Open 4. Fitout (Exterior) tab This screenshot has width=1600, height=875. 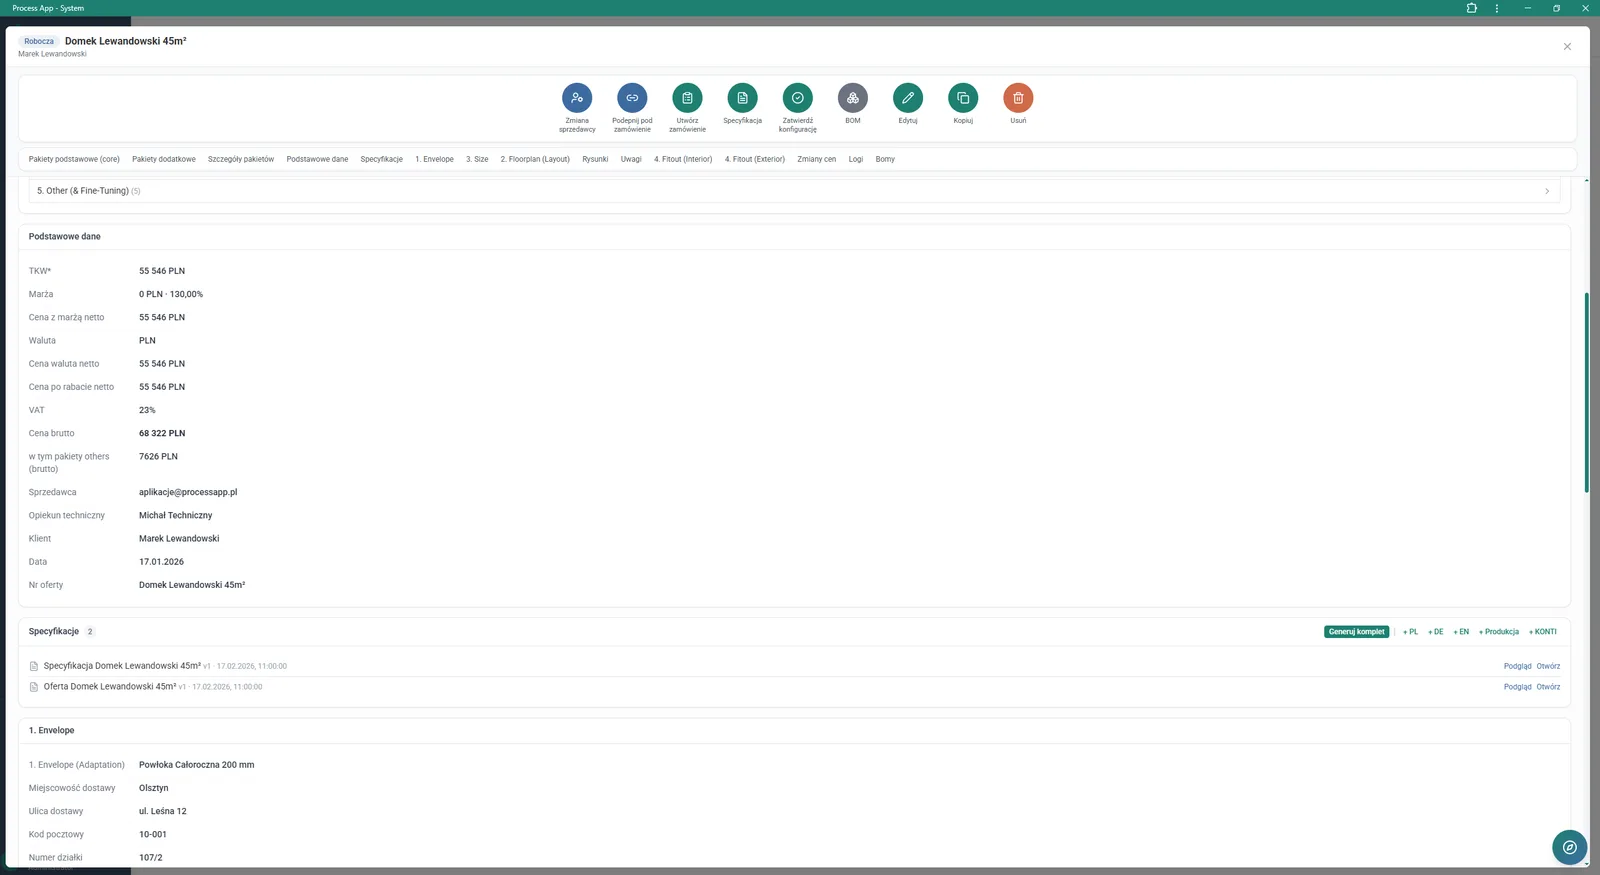point(755,159)
